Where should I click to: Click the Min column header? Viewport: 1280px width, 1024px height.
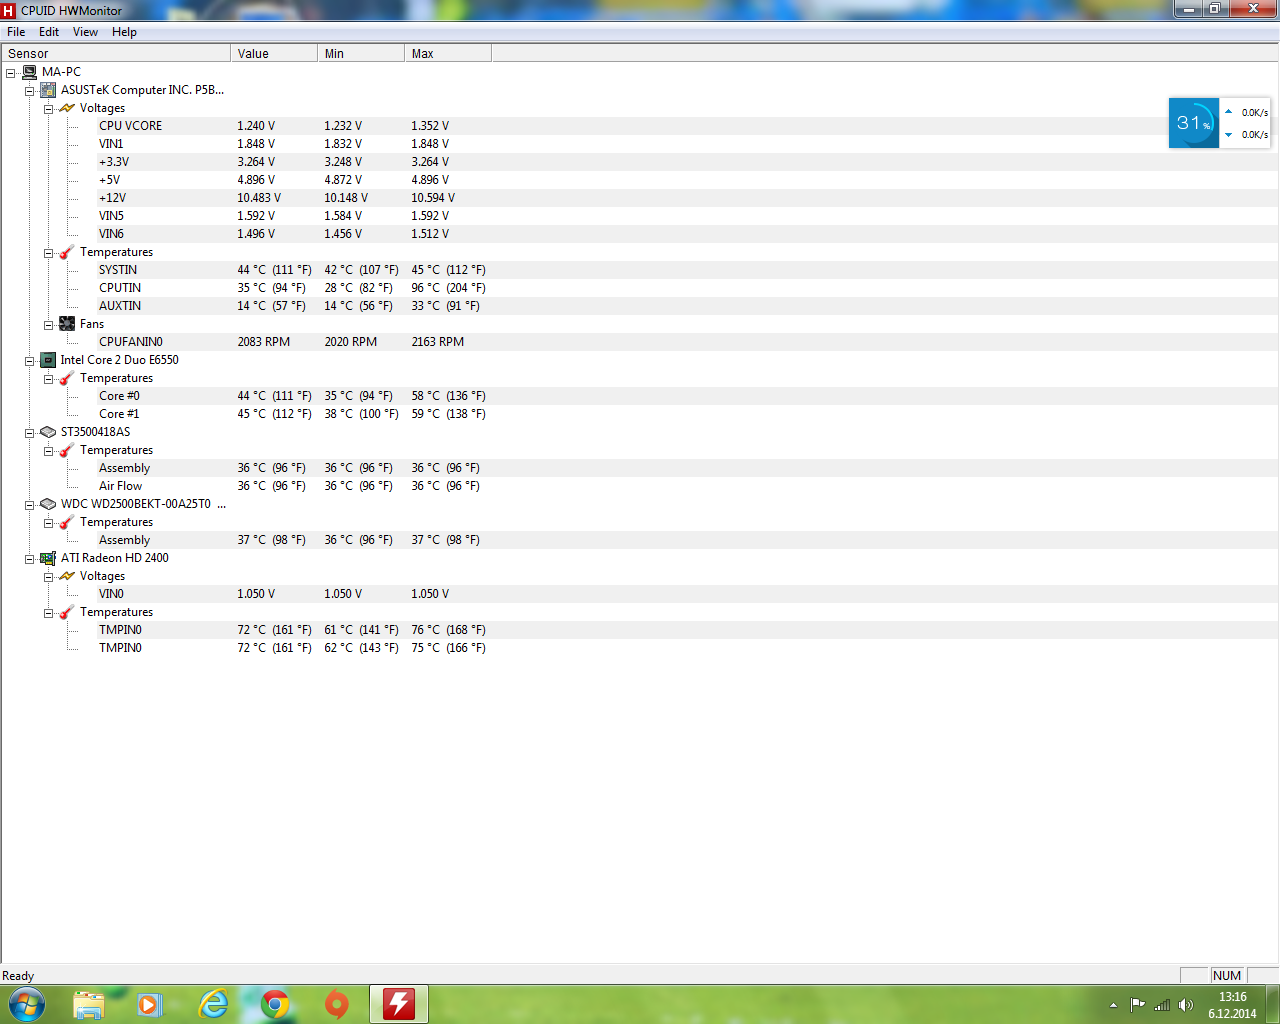point(361,53)
